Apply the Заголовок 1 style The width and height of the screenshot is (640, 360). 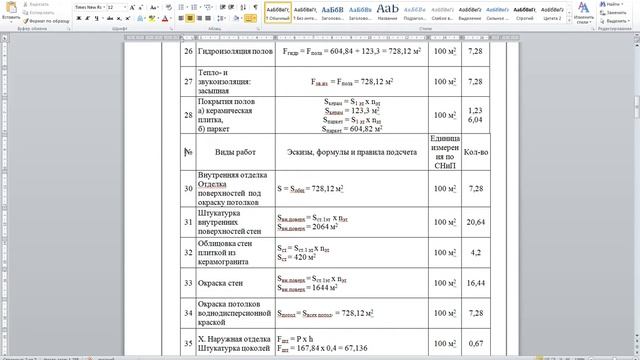tap(332, 12)
